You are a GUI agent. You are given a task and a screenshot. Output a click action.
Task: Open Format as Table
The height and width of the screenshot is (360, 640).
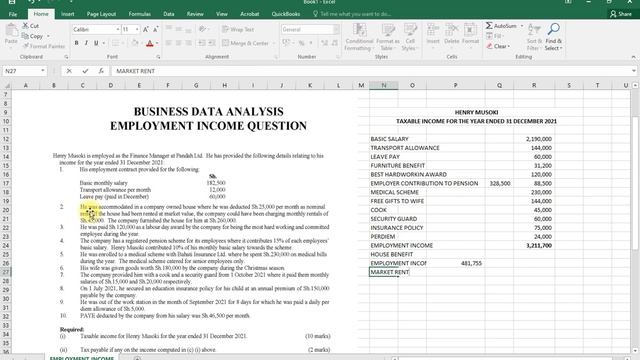point(388,37)
